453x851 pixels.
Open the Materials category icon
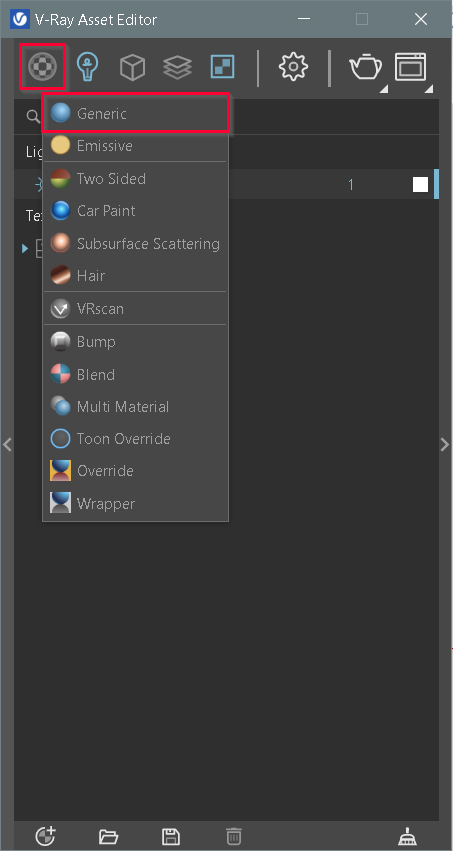[x=42, y=67]
